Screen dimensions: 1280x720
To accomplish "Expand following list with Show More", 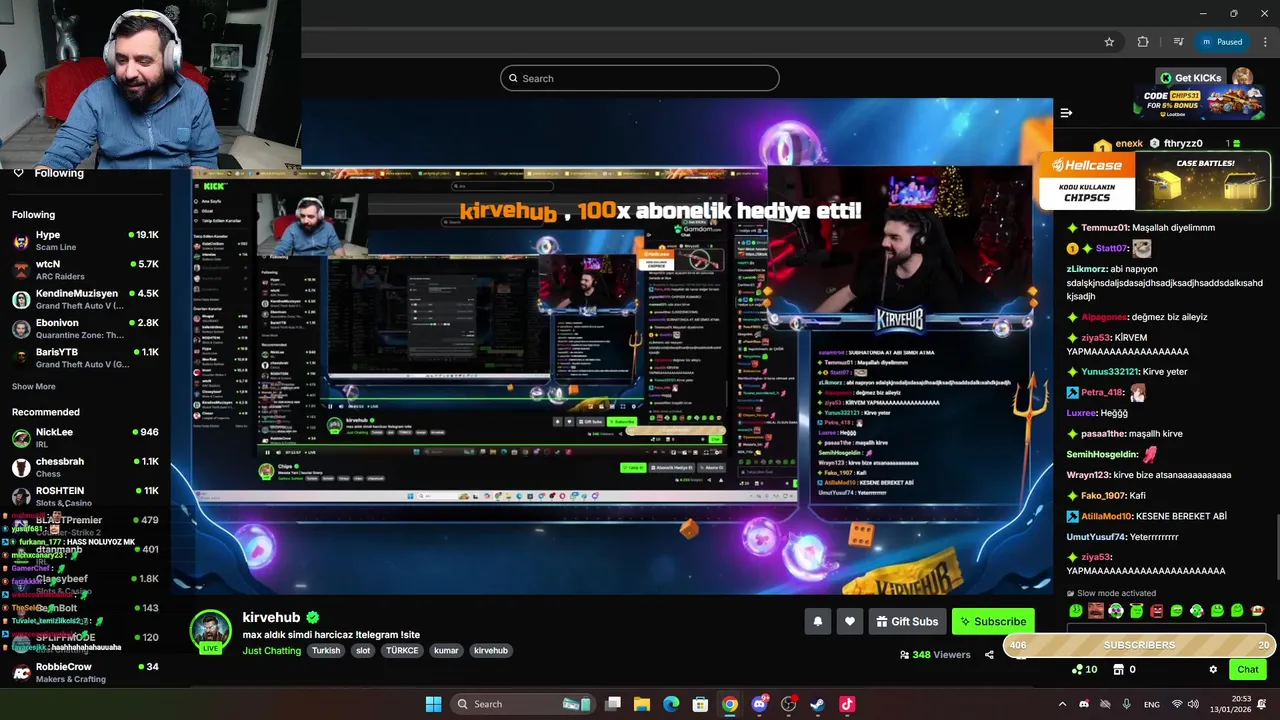I will (x=34, y=386).
